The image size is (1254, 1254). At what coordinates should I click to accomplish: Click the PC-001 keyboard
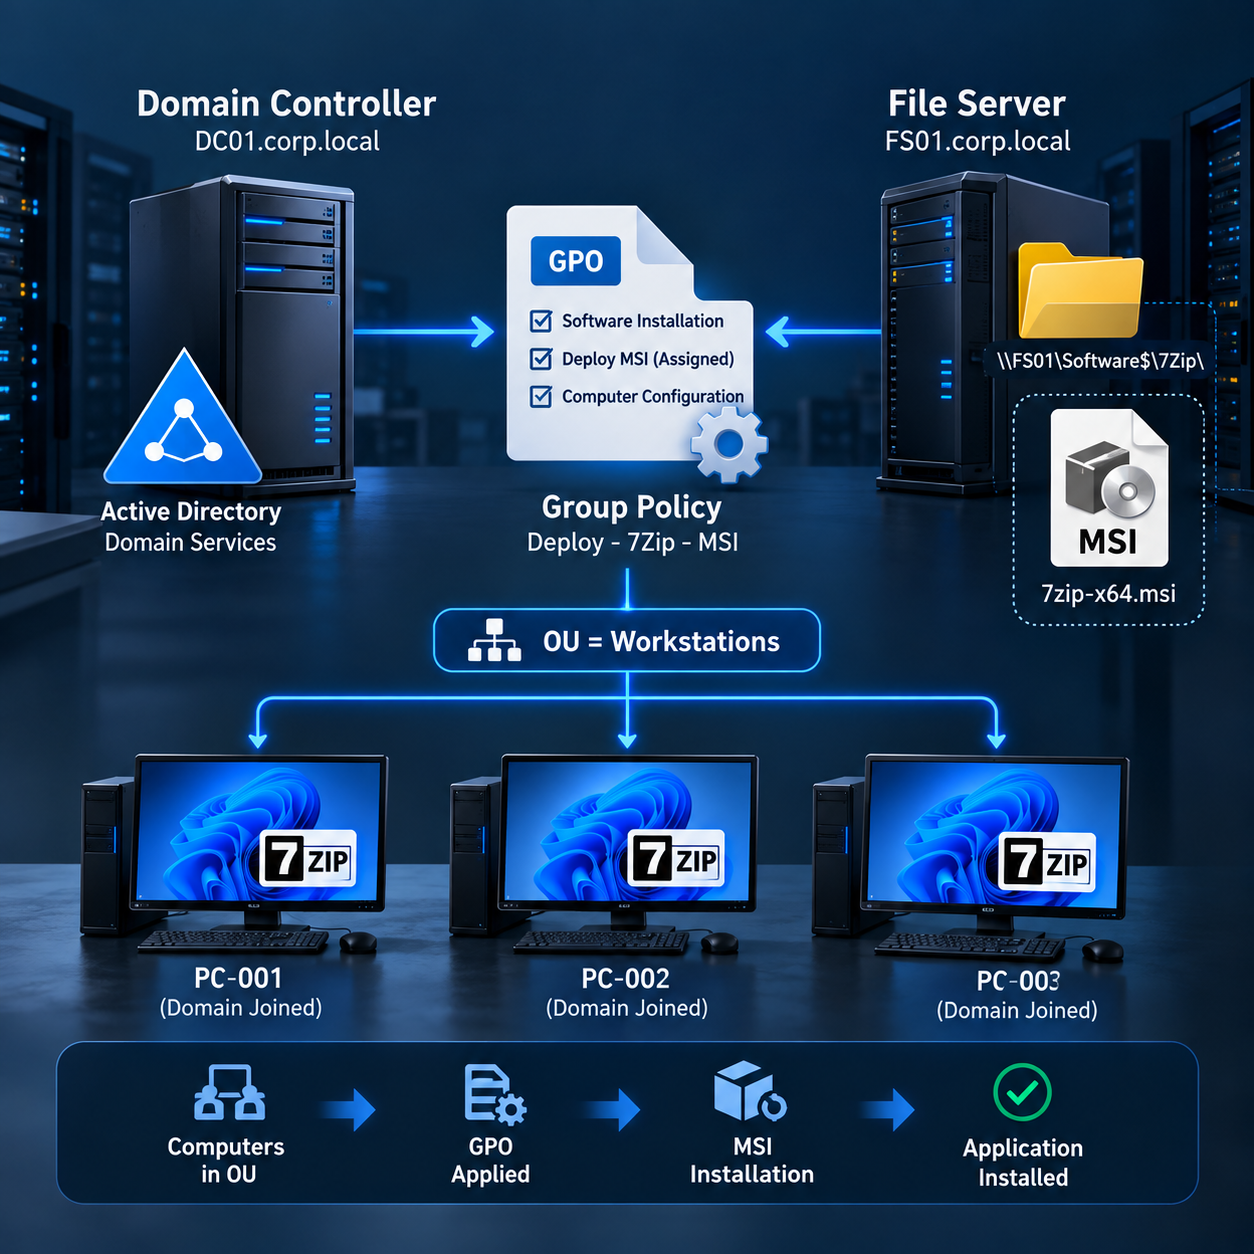pyautogui.click(x=234, y=940)
